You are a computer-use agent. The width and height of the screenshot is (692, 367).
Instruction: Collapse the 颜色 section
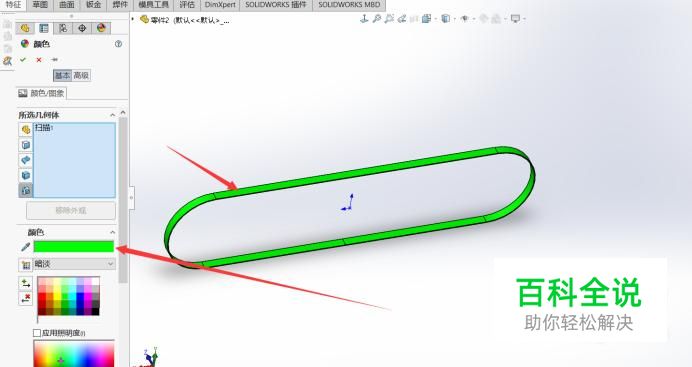(x=113, y=232)
